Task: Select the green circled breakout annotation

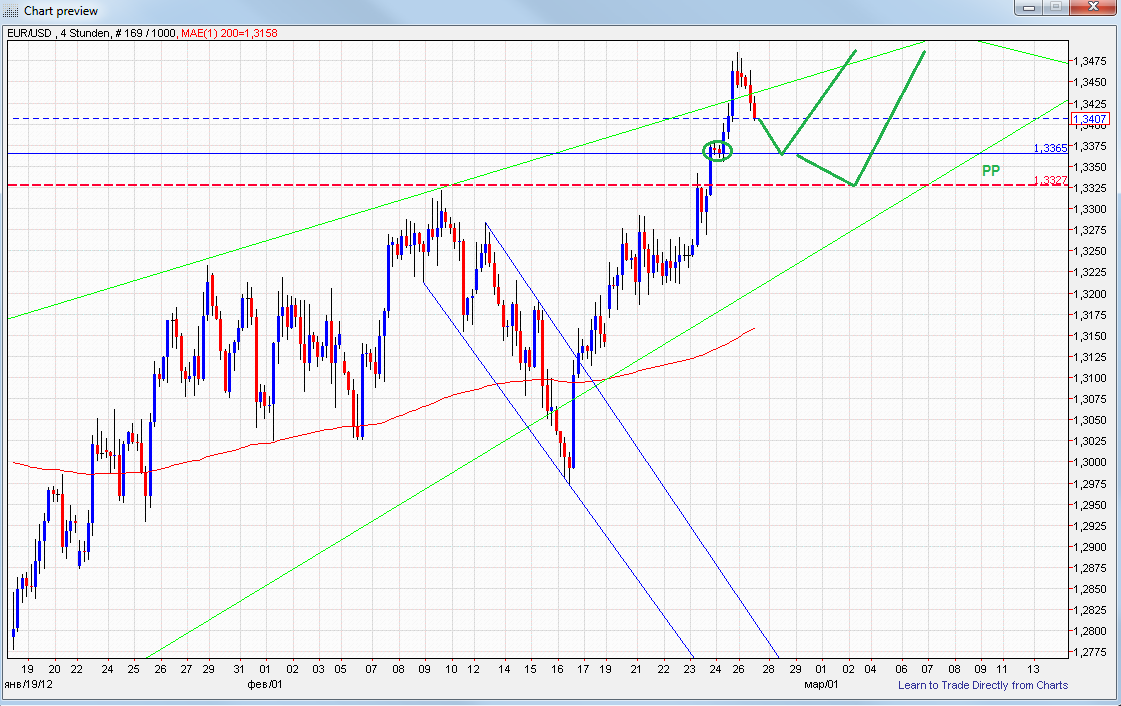Action: [717, 151]
